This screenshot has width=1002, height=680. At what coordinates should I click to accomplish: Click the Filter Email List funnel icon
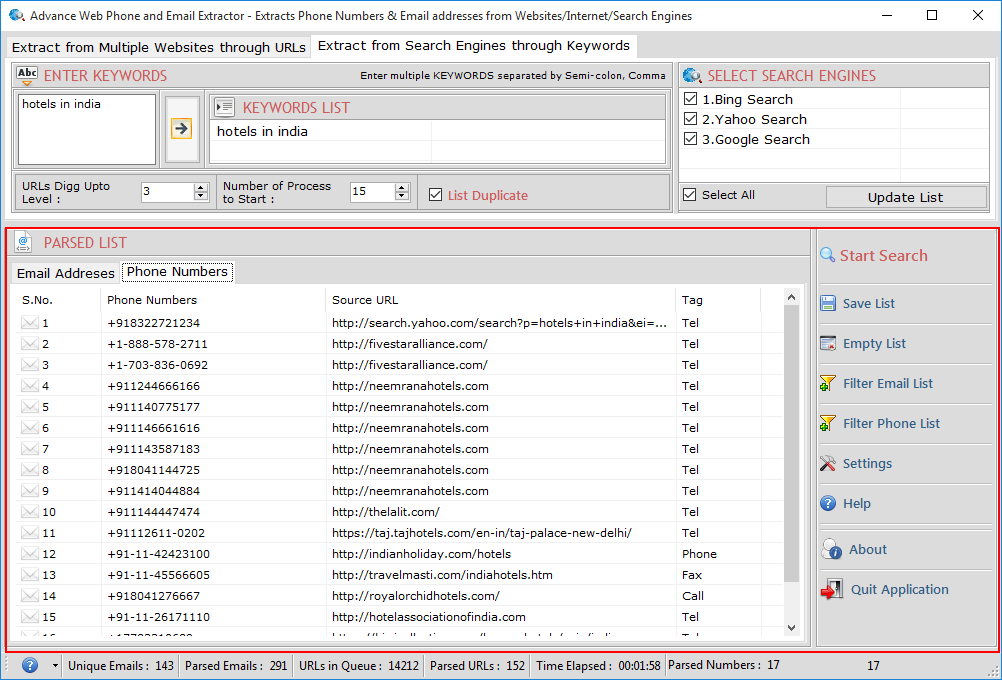(x=828, y=383)
